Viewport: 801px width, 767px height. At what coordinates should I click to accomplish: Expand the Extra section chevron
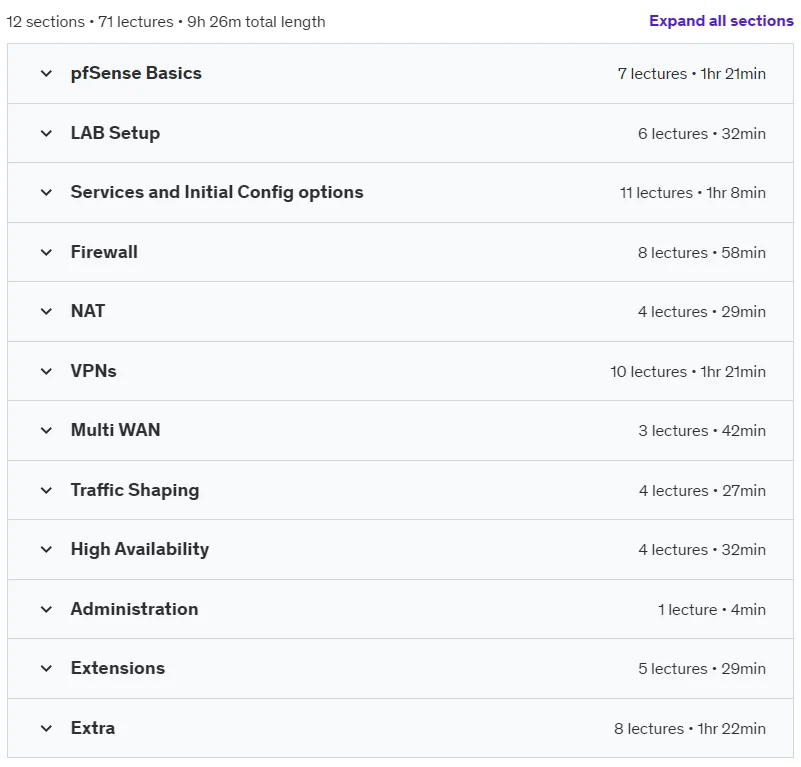coord(46,729)
